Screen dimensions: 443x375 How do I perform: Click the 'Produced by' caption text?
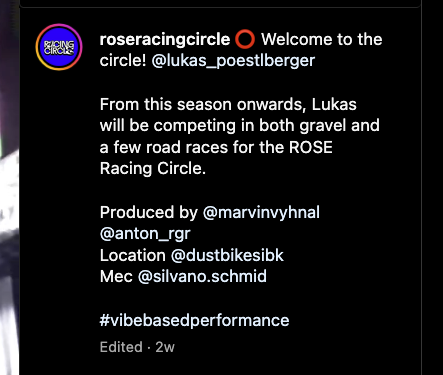149,212
